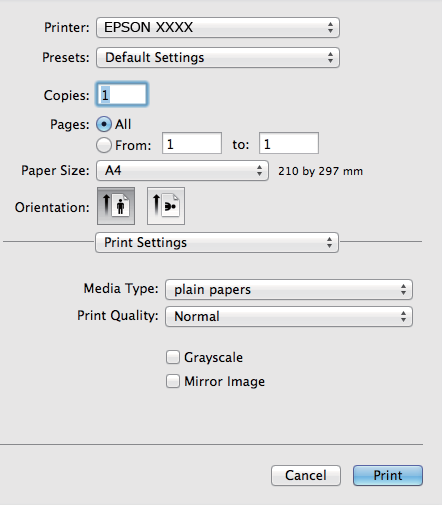Click the 'Print Quality:' label
Screen dimensions: 442x505
[x=118, y=315]
